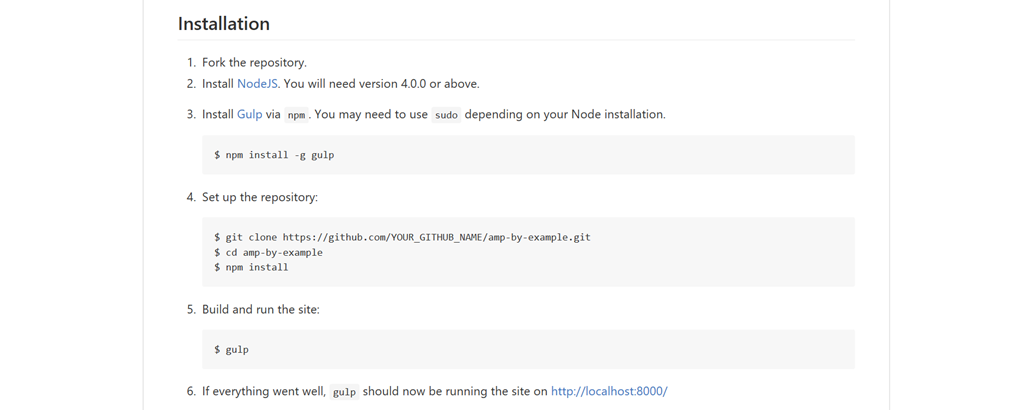Click the inline sudo code word

[x=447, y=115]
